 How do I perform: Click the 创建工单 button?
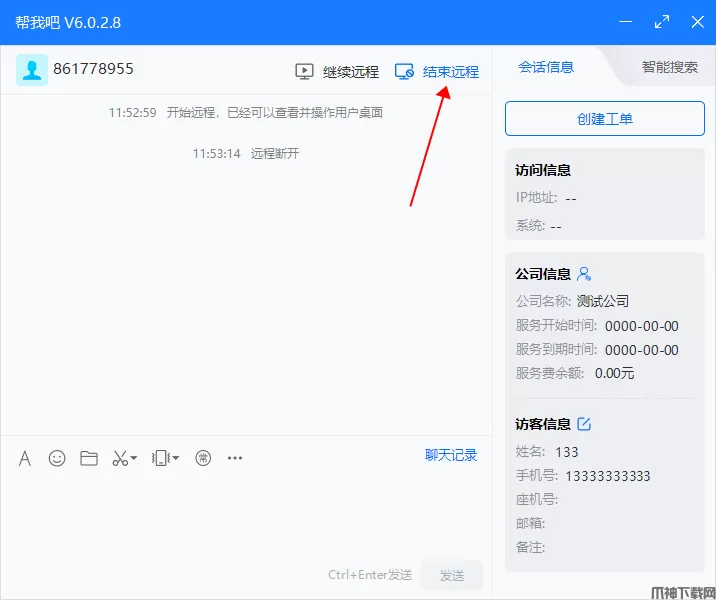(x=604, y=119)
